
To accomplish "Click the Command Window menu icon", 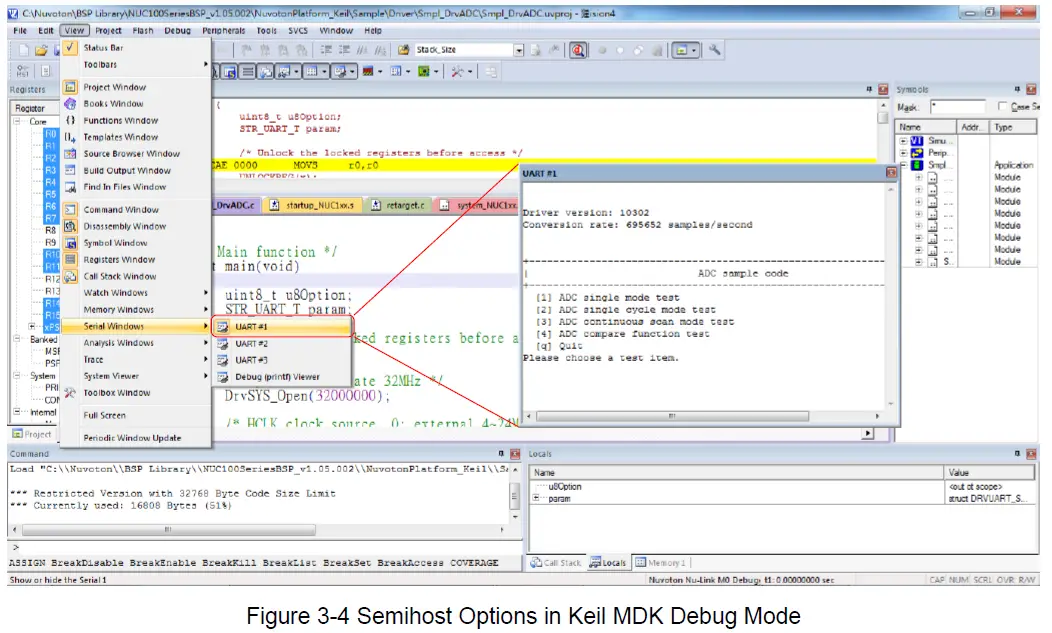I will (70, 209).
